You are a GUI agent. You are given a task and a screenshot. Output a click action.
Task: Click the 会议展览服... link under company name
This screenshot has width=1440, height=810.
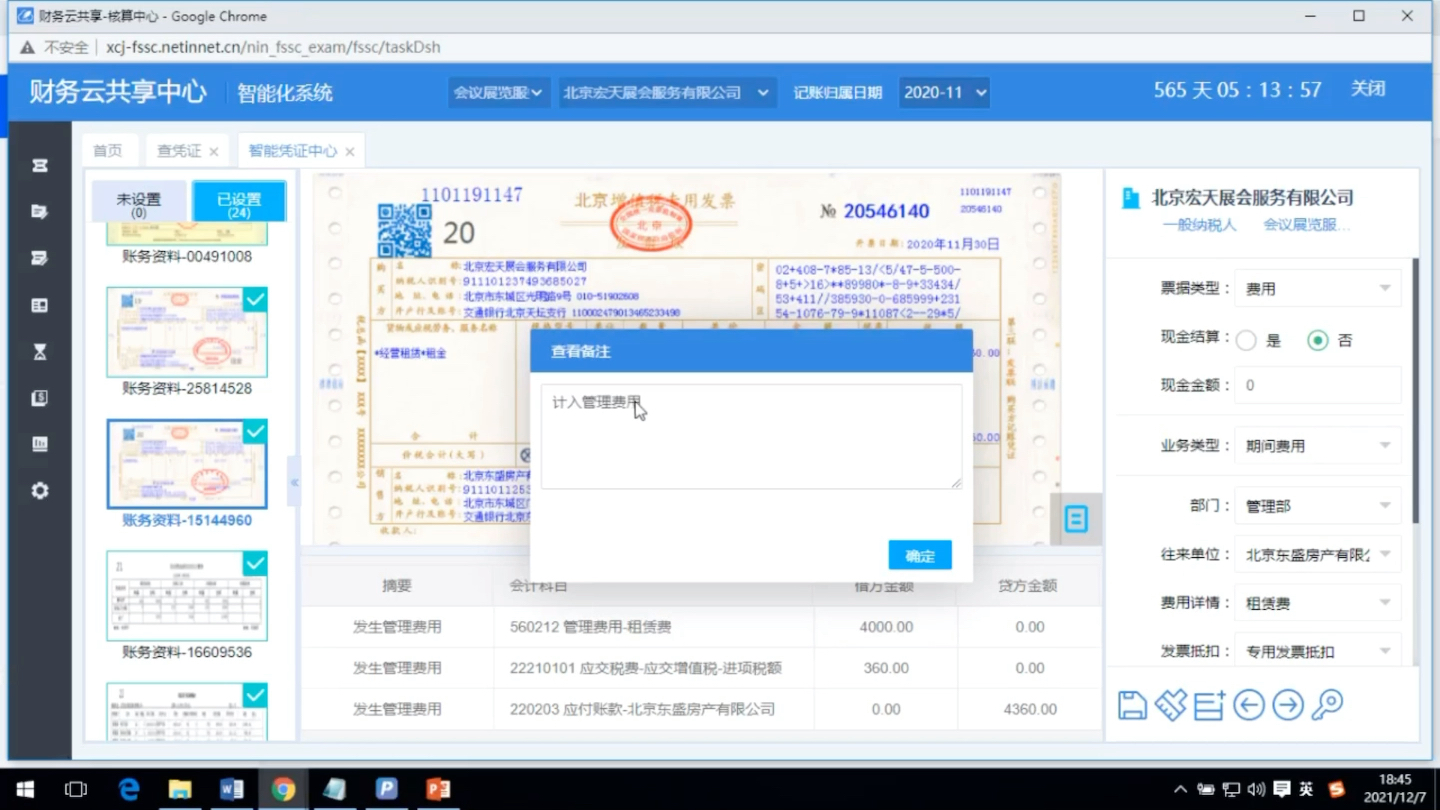[x=1307, y=225]
